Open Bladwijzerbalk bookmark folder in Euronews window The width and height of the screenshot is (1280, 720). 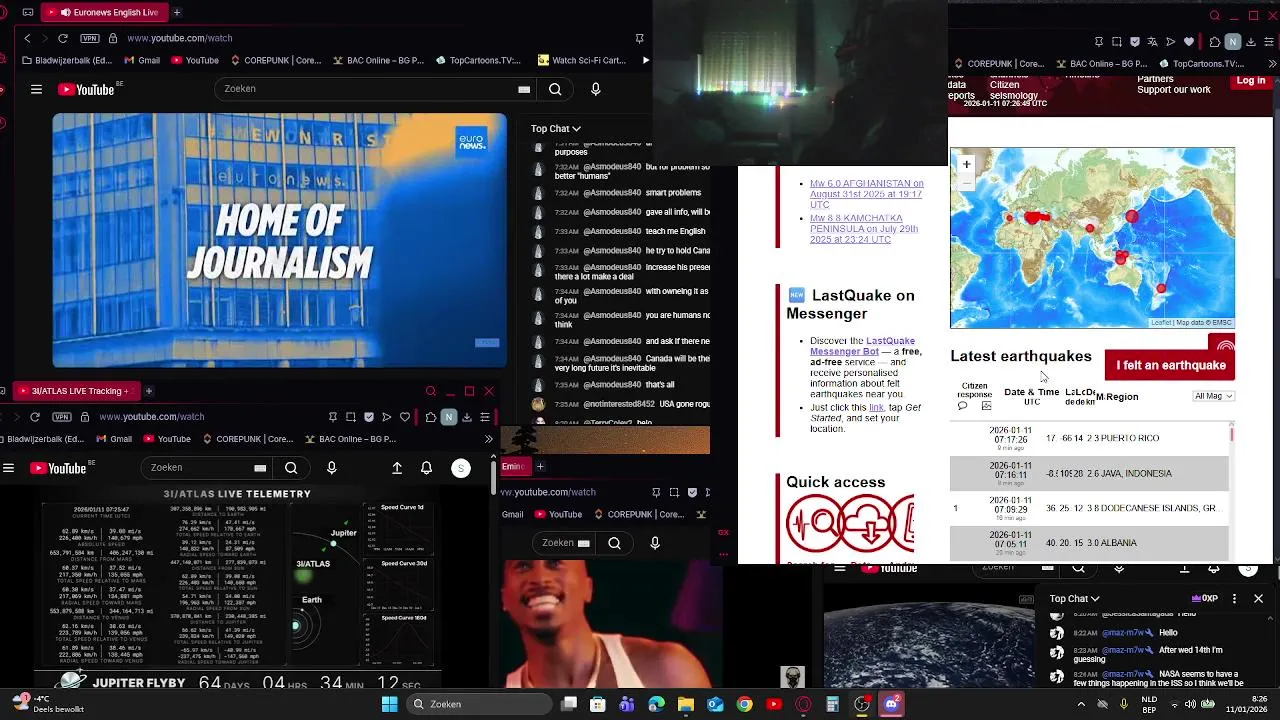(67, 60)
